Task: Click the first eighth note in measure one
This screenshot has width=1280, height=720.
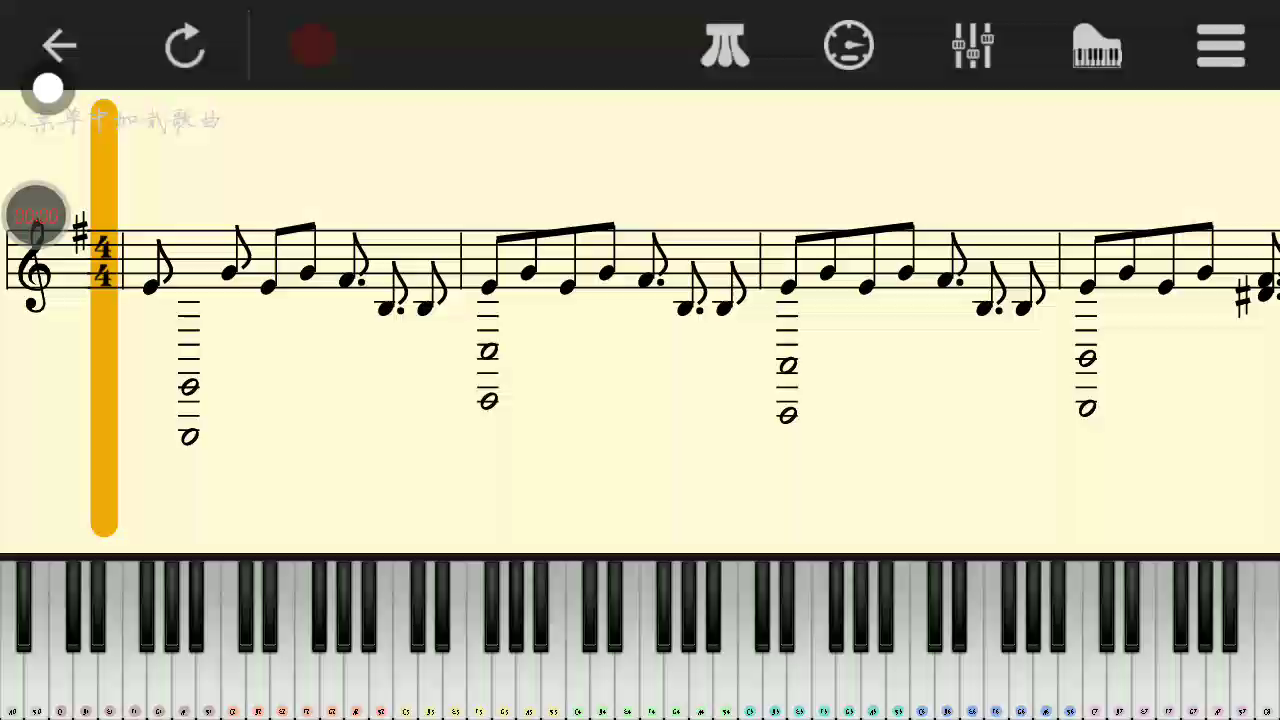Action: (x=157, y=270)
